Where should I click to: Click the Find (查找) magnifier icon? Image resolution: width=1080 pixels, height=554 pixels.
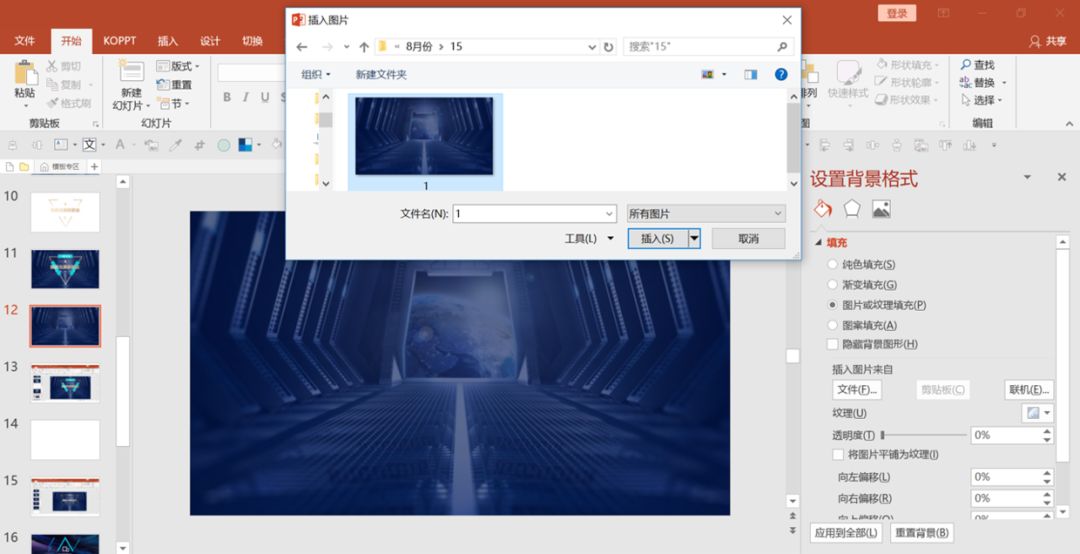pyautogui.click(x=966, y=64)
